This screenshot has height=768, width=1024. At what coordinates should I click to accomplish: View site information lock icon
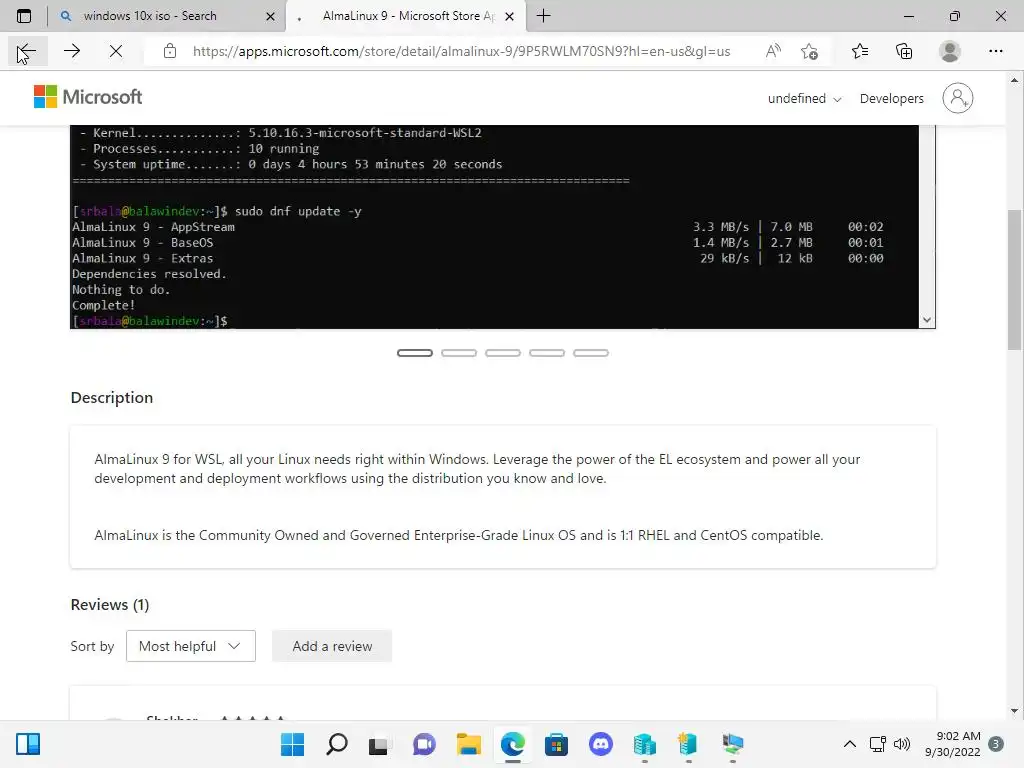pos(170,51)
